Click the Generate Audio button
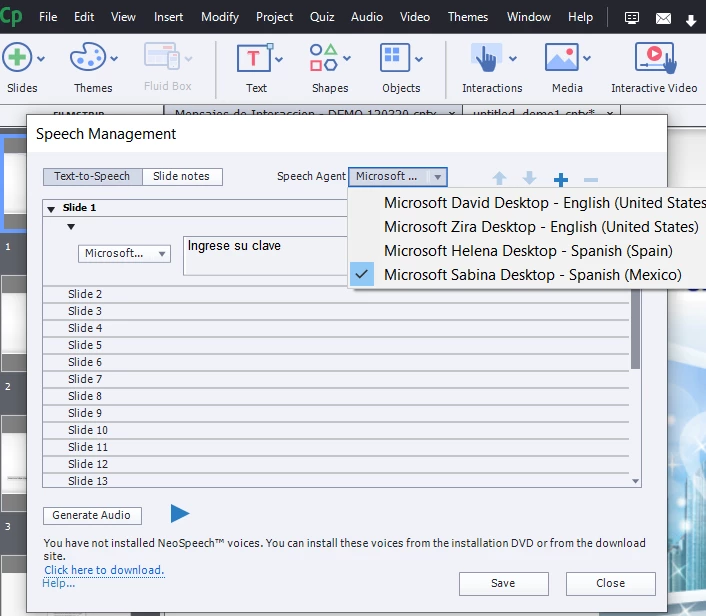706x616 pixels. [x=92, y=516]
